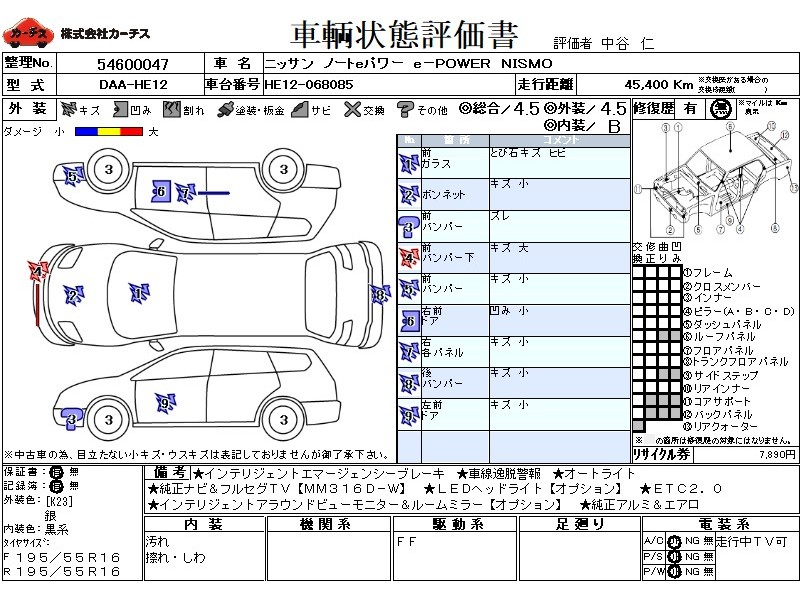Click the ①フレーム repair list item
The width and height of the screenshot is (800, 600).
[708, 273]
